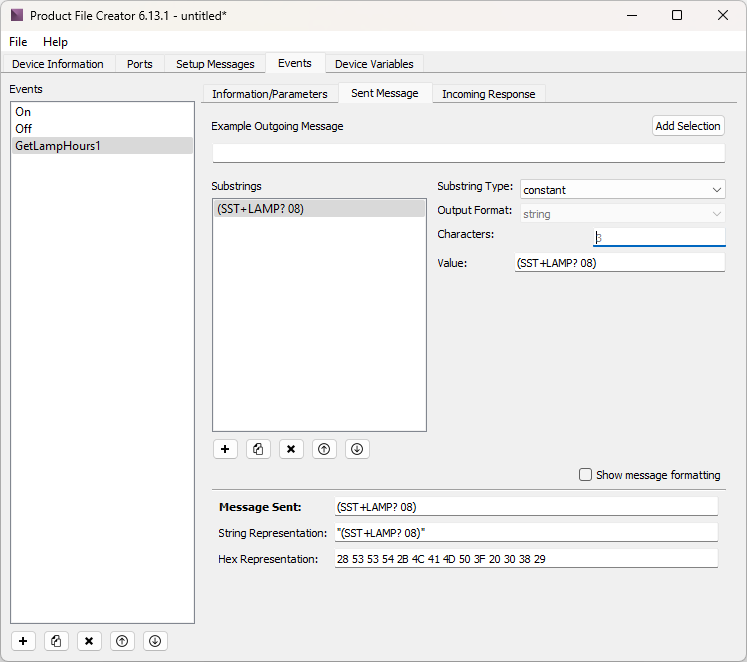Select the Off event in Events list
Image resolution: width=747 pixels, height=662 pixels.
24,129
